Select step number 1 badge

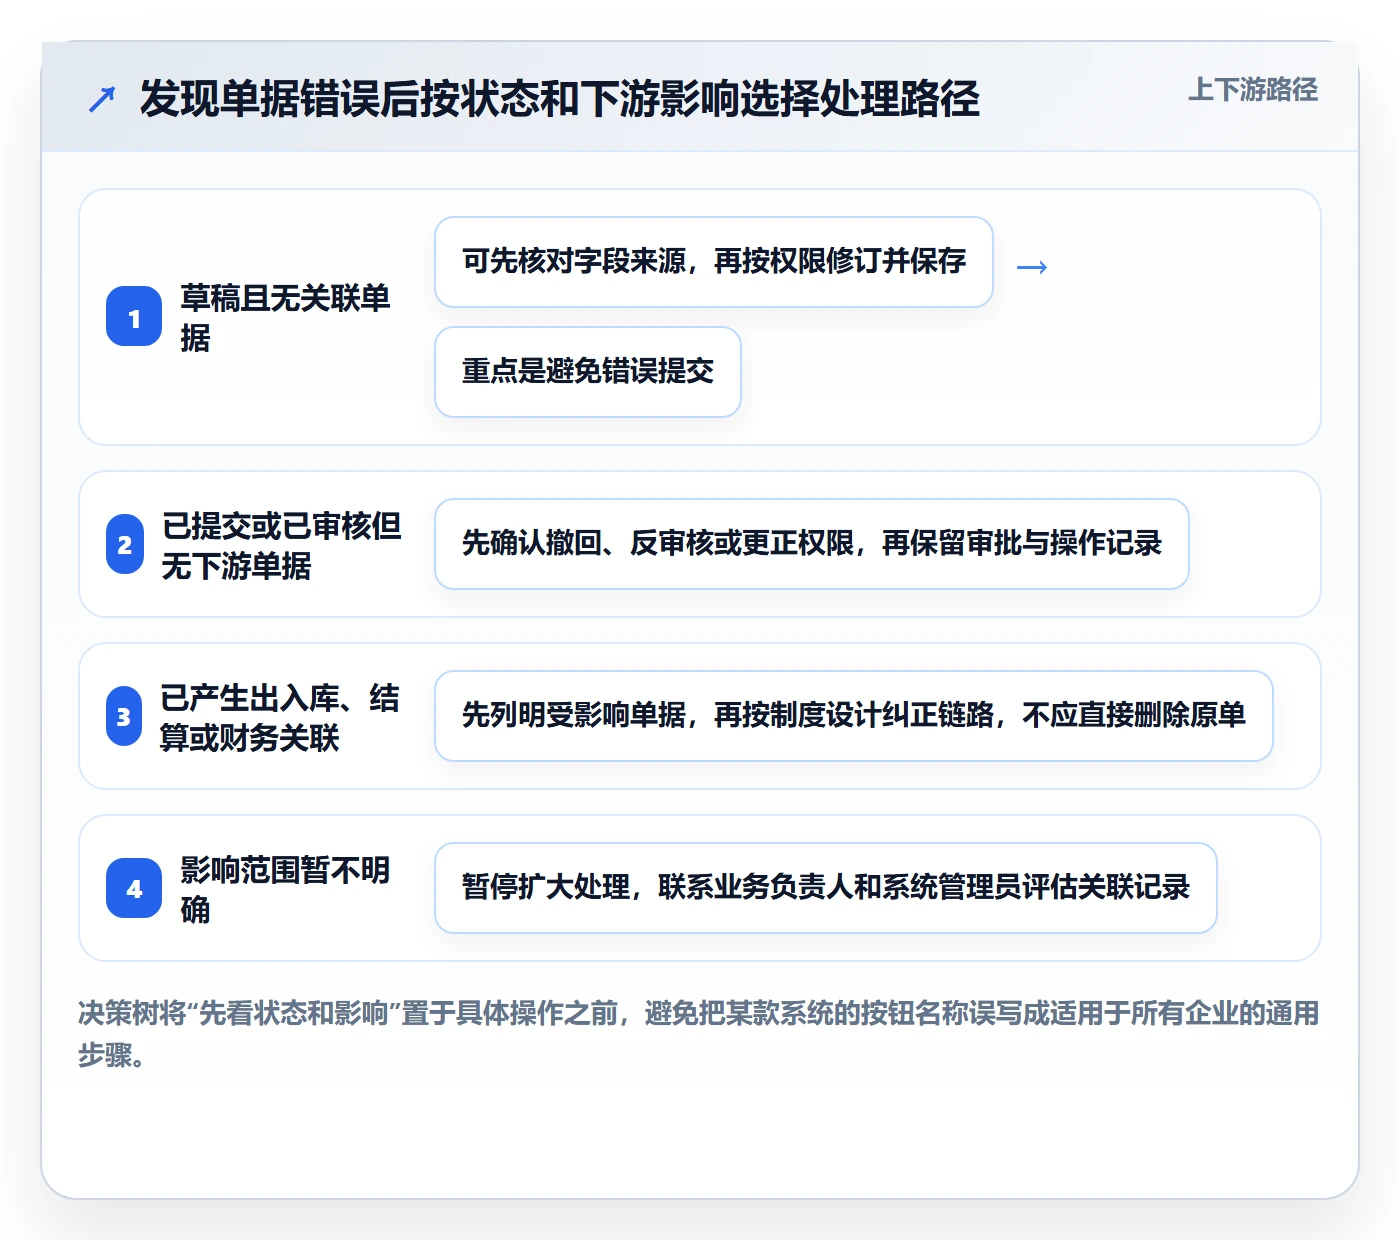click(x=134, y=317)
